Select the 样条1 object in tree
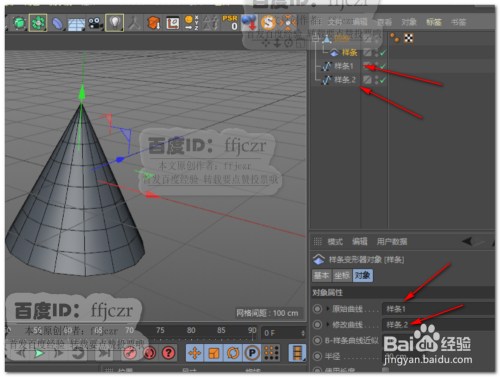This screenshot has width=500, height=377. 343,66
